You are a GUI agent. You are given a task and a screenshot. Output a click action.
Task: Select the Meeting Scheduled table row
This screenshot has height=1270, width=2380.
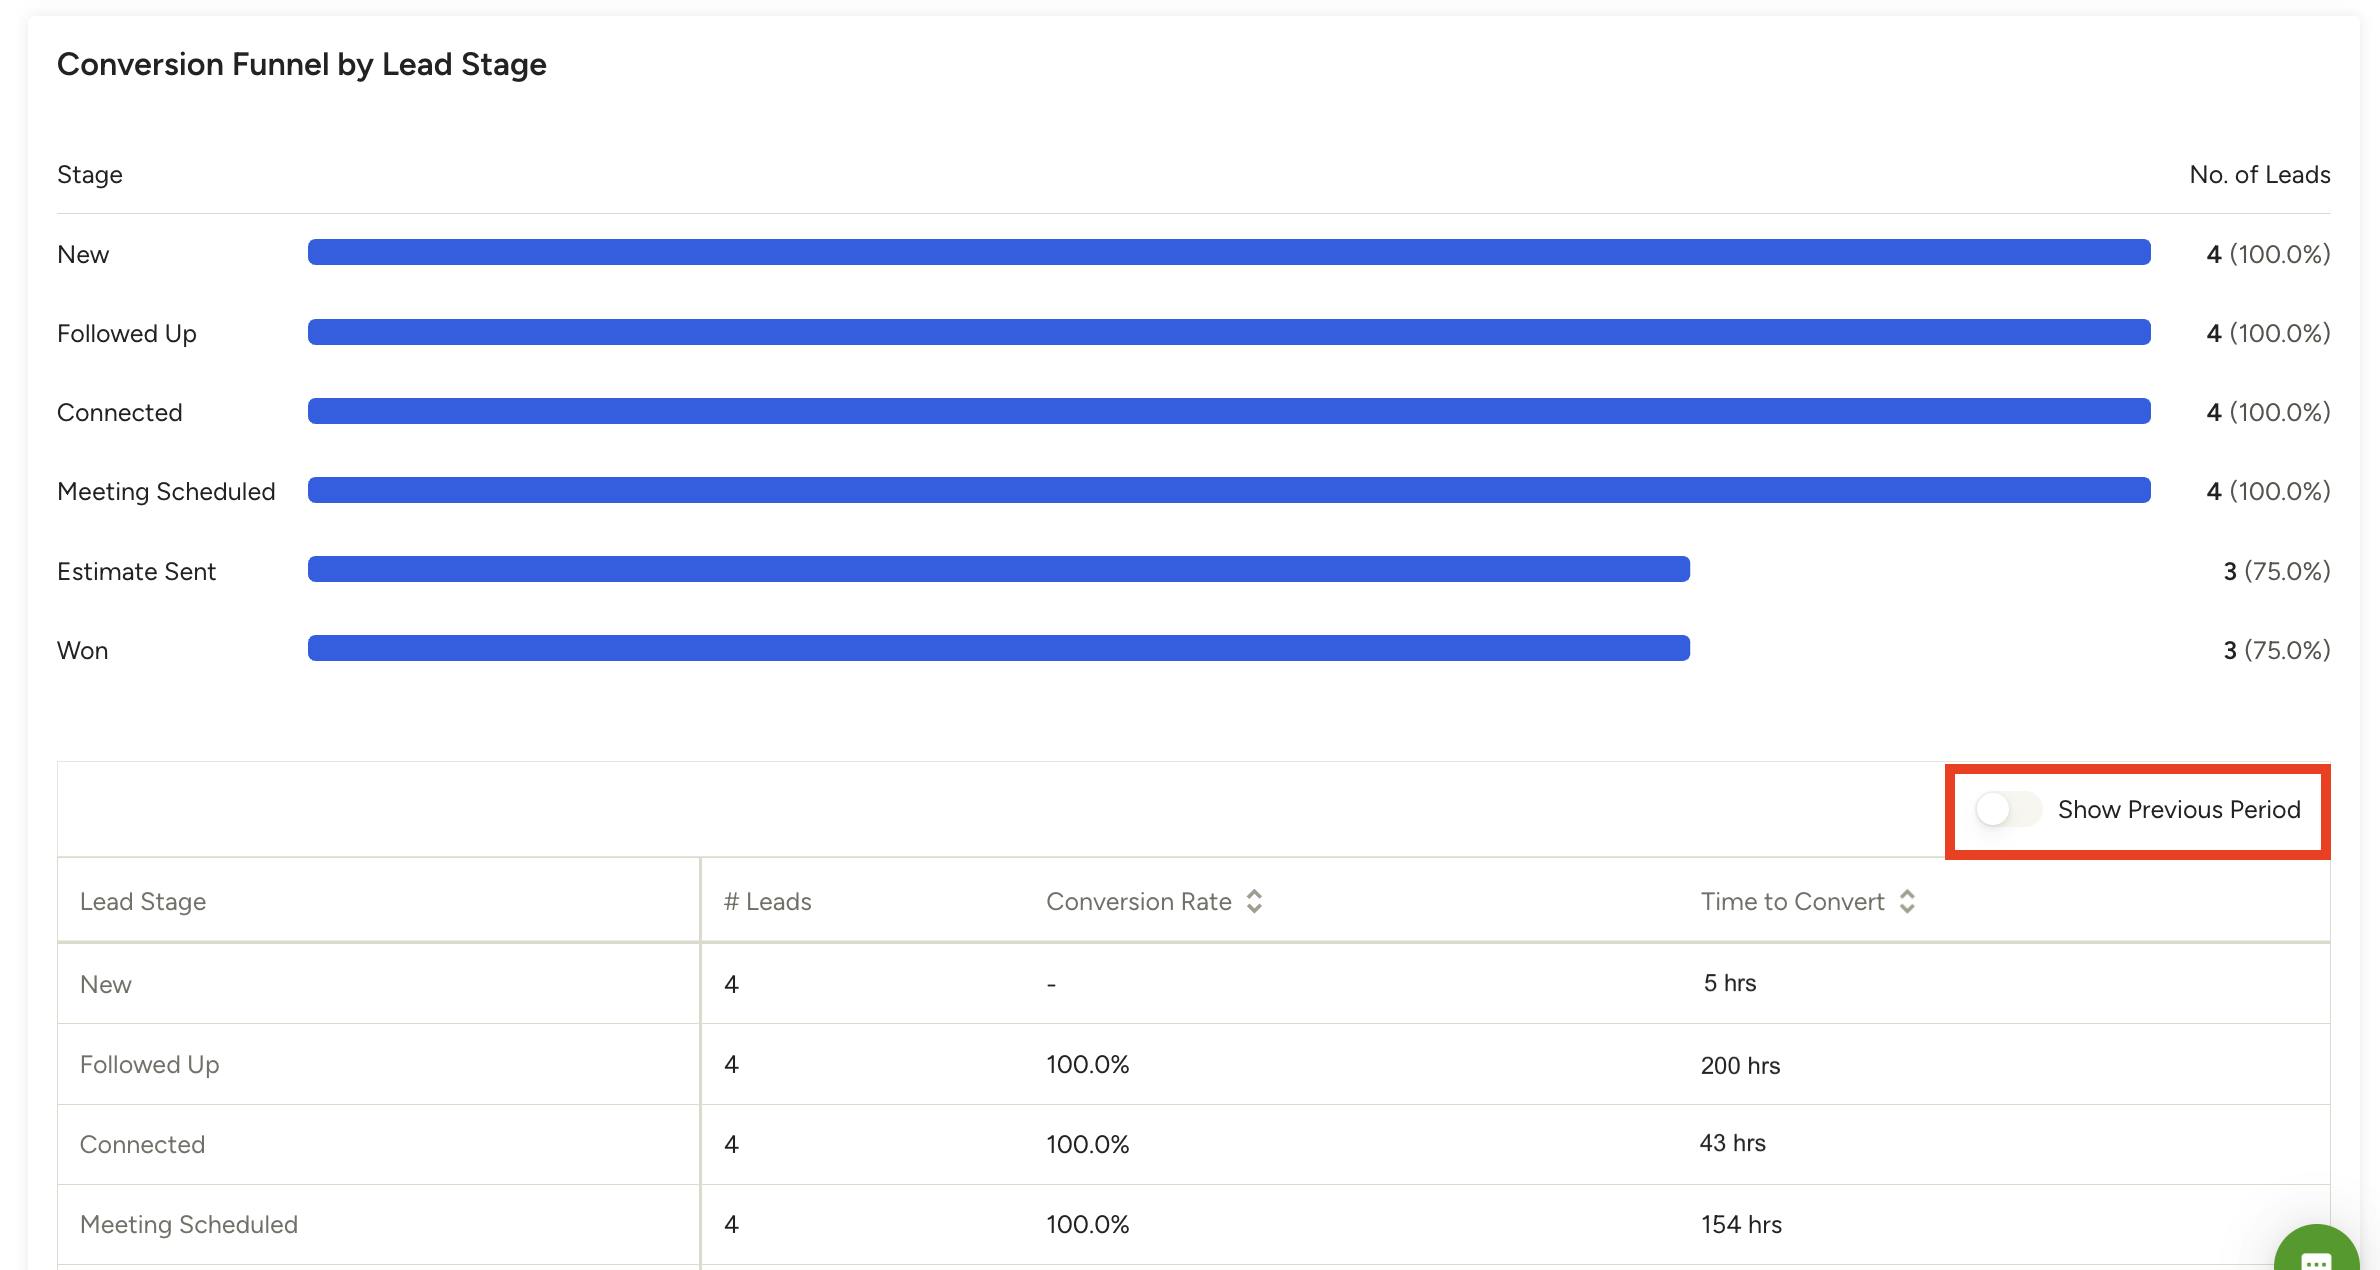tap(189, 1224)
